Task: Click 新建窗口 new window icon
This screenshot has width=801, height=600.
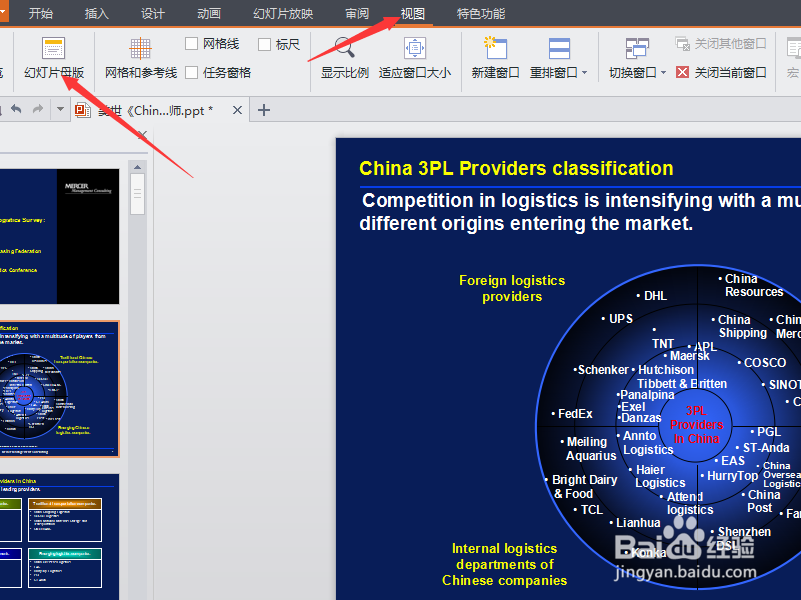Action: coord(495,48)
